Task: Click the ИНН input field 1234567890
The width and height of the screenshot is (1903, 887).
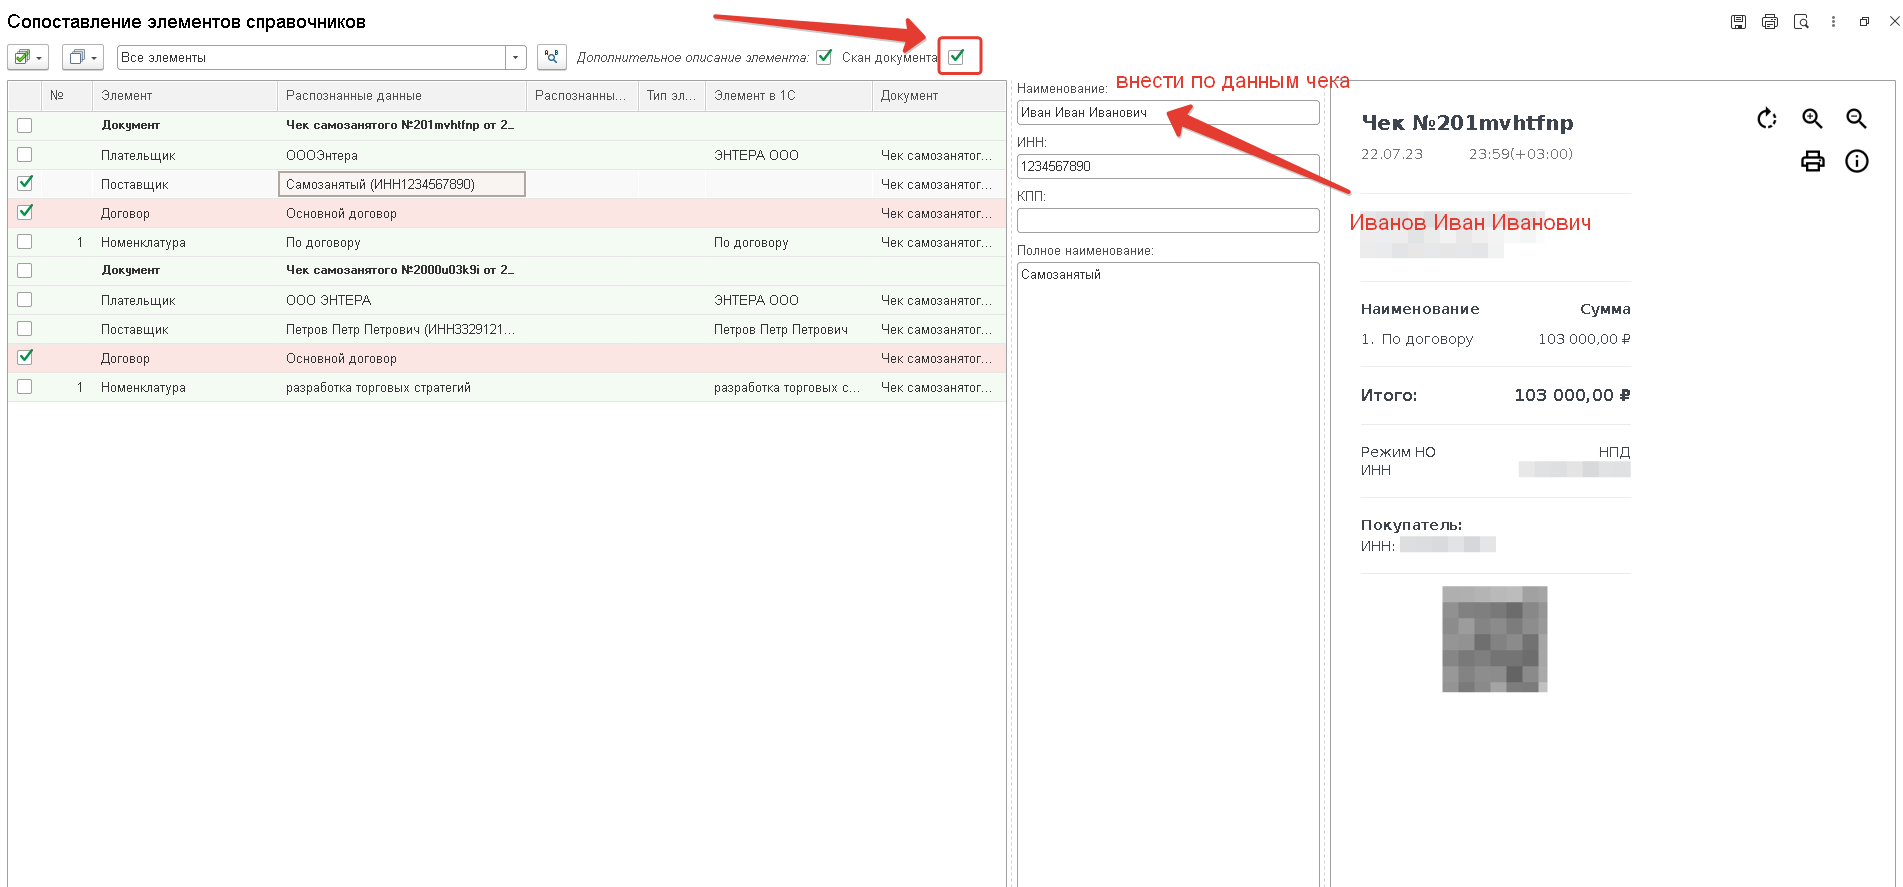Action: 1168,167
